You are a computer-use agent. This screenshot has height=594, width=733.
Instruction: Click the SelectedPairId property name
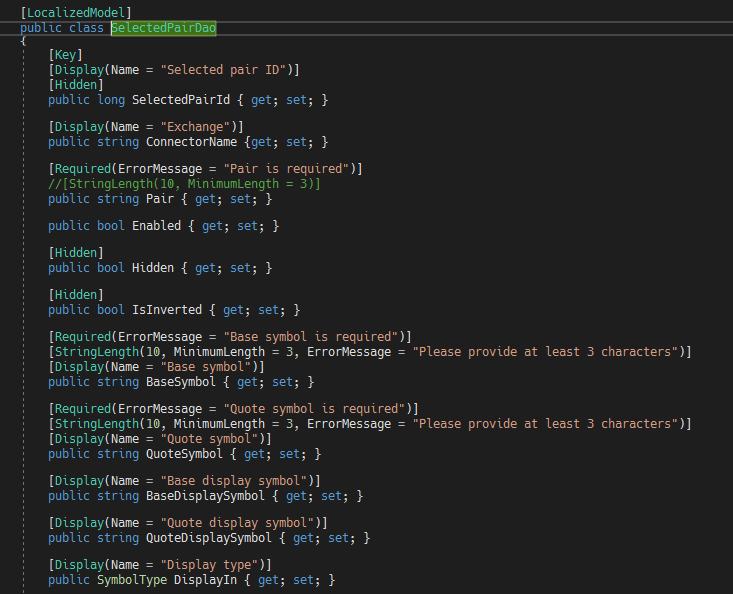coord(181,100)
